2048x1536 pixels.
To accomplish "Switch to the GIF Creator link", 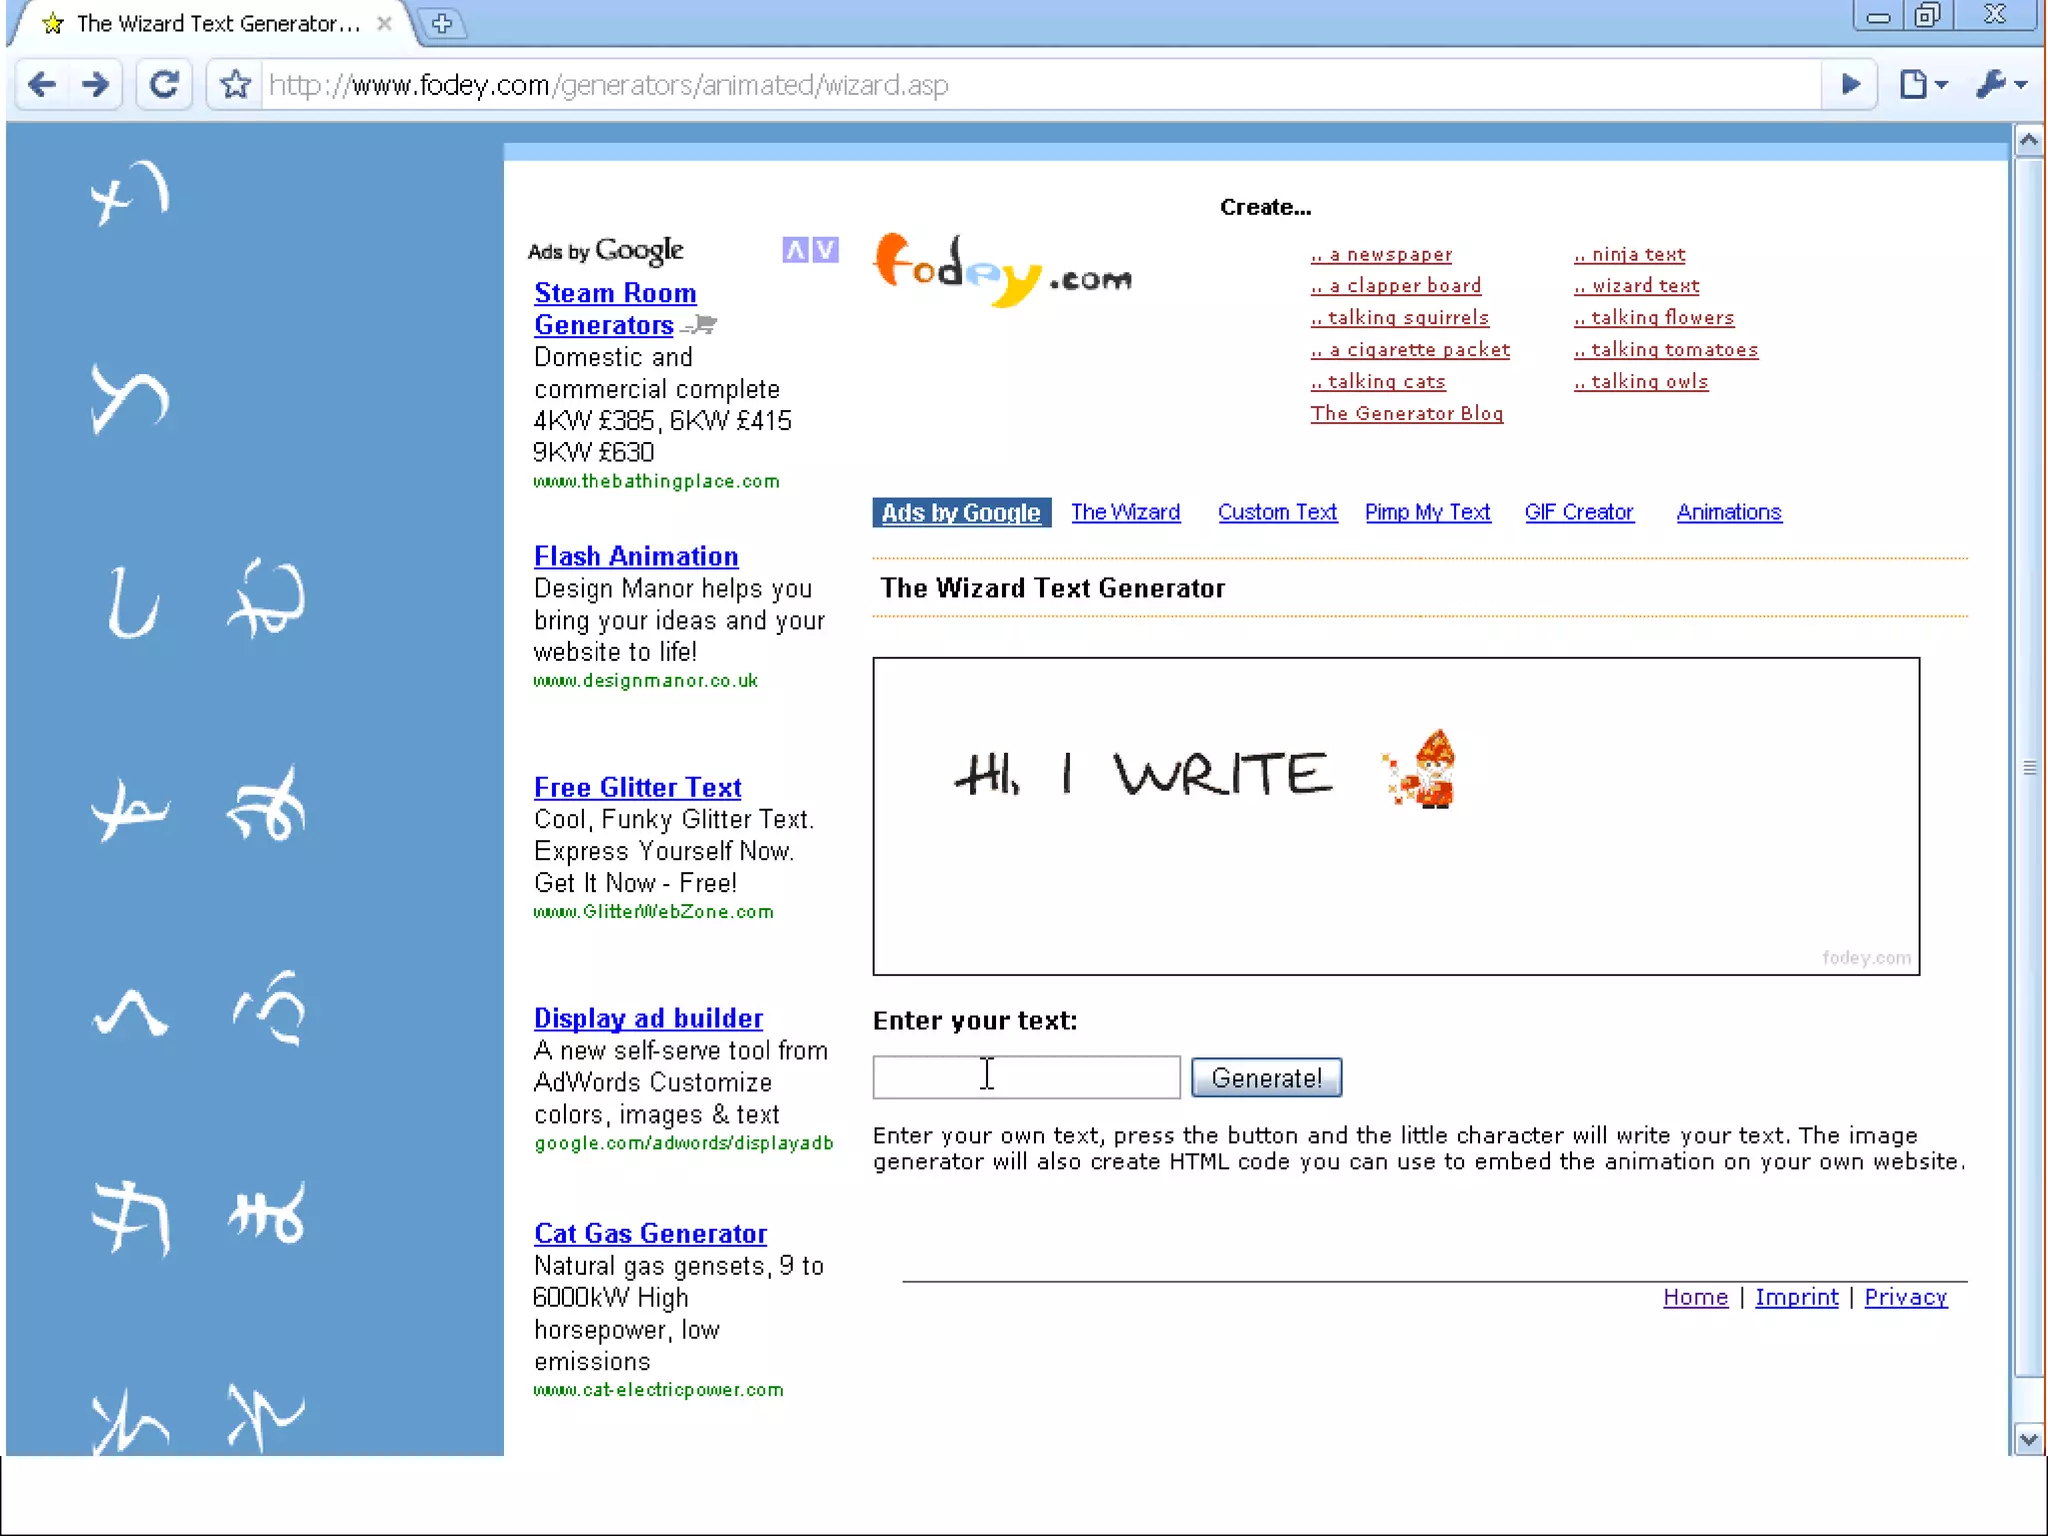I will tap(1578, 512).
